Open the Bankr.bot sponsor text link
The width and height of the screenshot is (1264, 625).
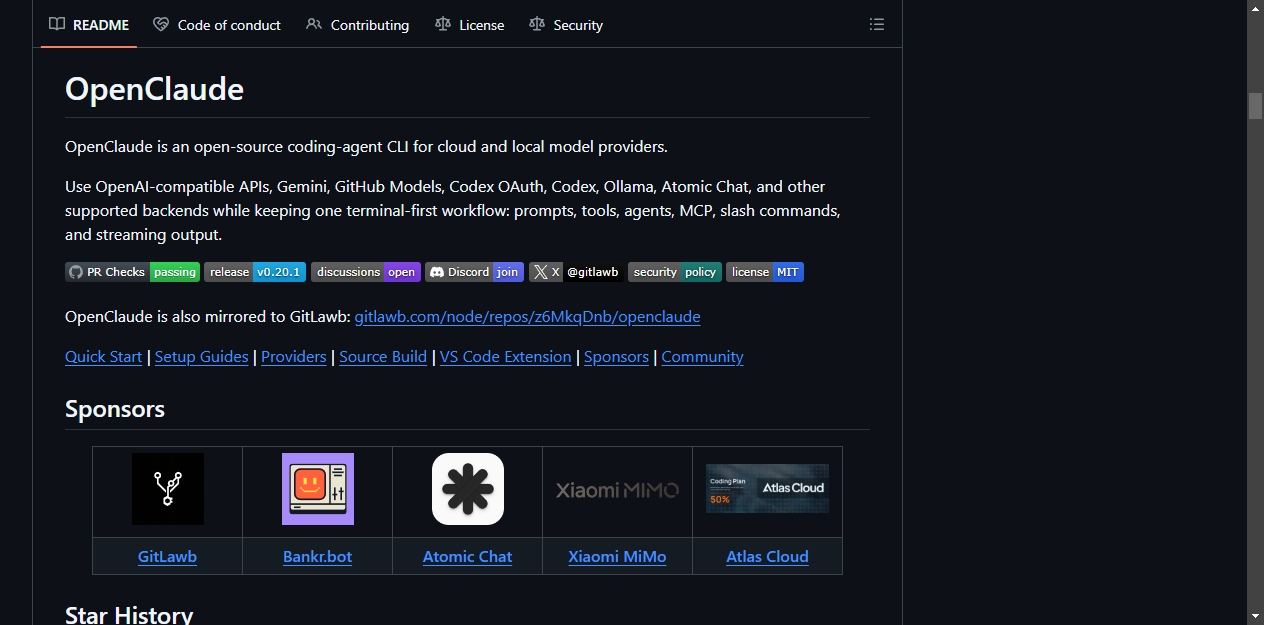[x=318, y=557]
